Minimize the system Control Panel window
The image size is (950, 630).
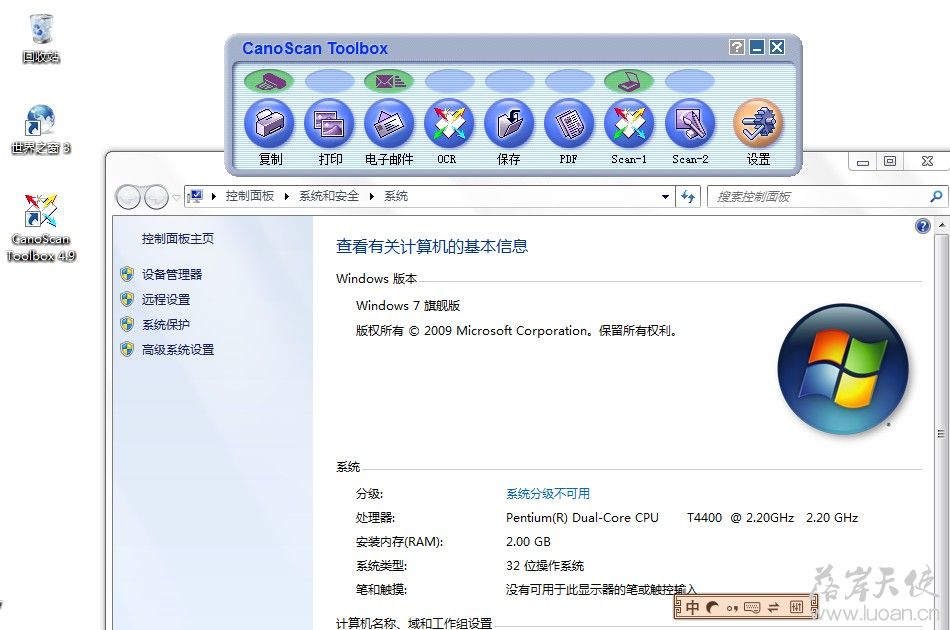tap(863, 161)
